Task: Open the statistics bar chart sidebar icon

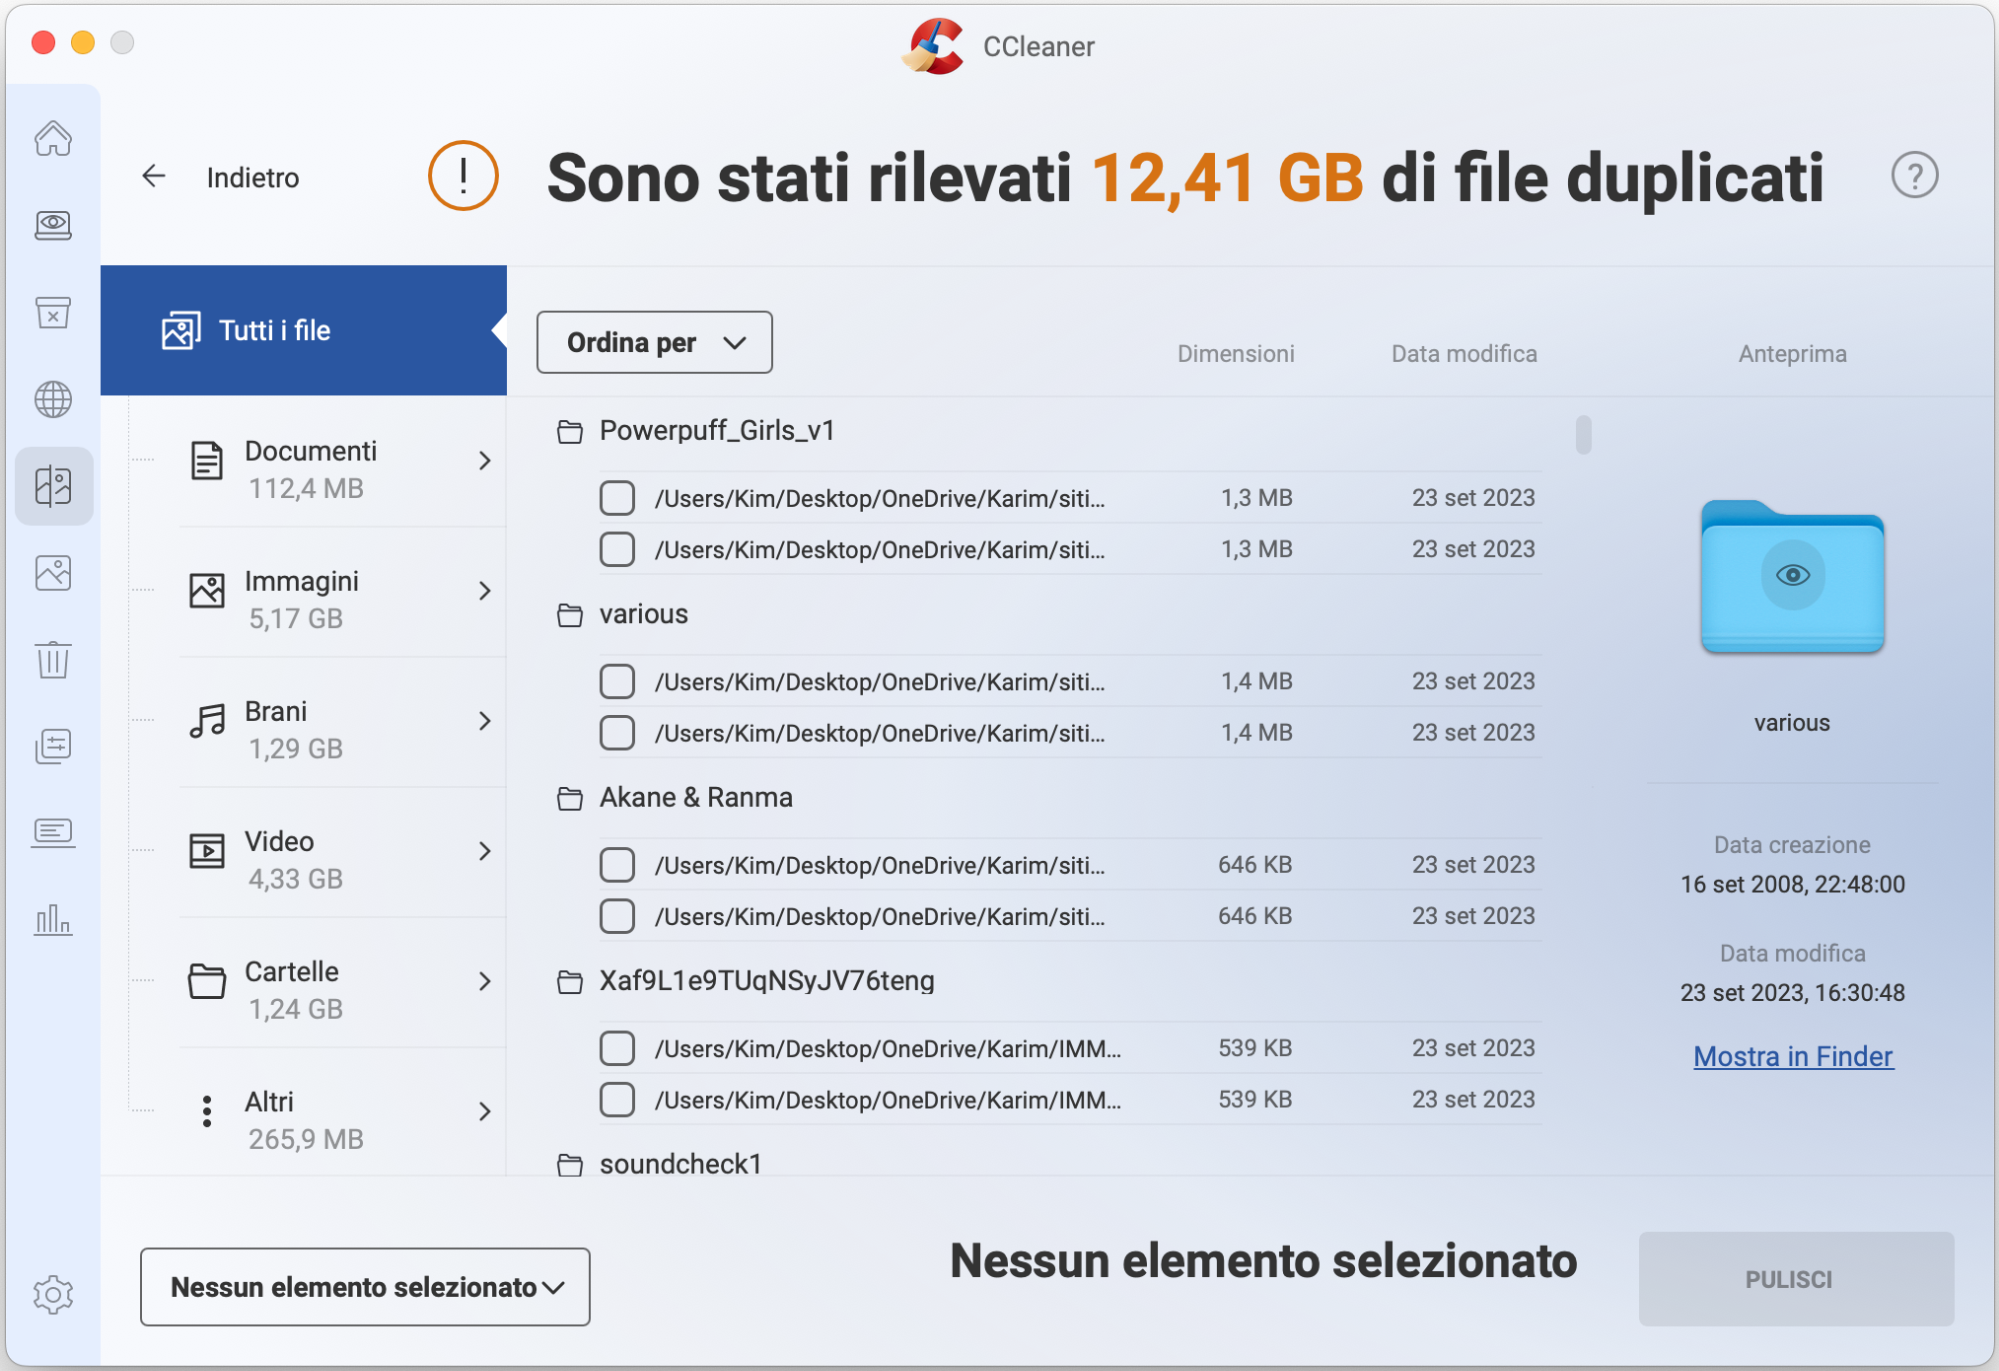Action: click(53, 919)
